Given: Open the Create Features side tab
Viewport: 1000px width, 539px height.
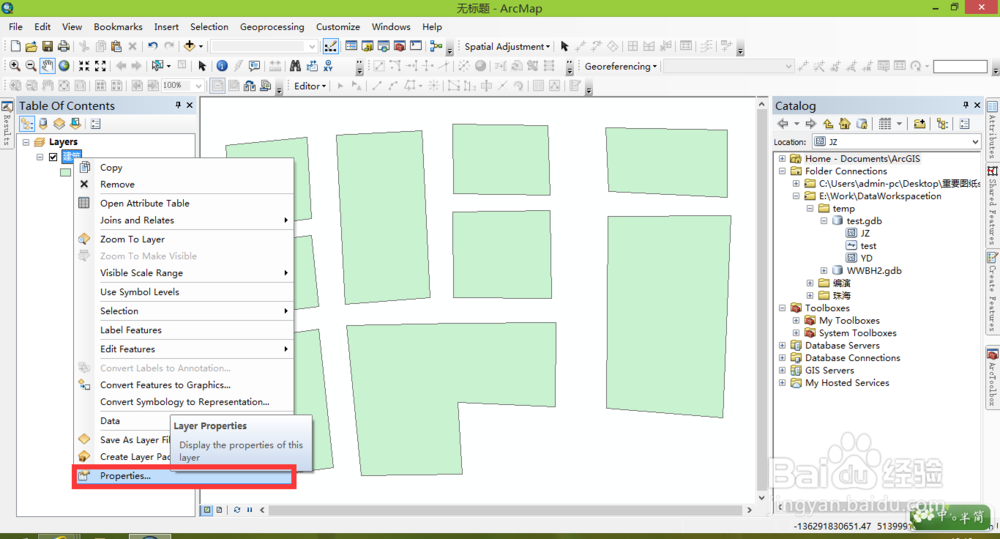Looking at the screenshot, I should (992, 292).
